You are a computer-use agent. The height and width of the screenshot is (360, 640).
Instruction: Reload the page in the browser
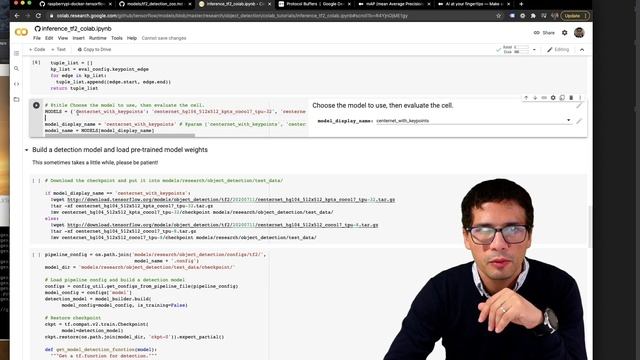point(38,16)
